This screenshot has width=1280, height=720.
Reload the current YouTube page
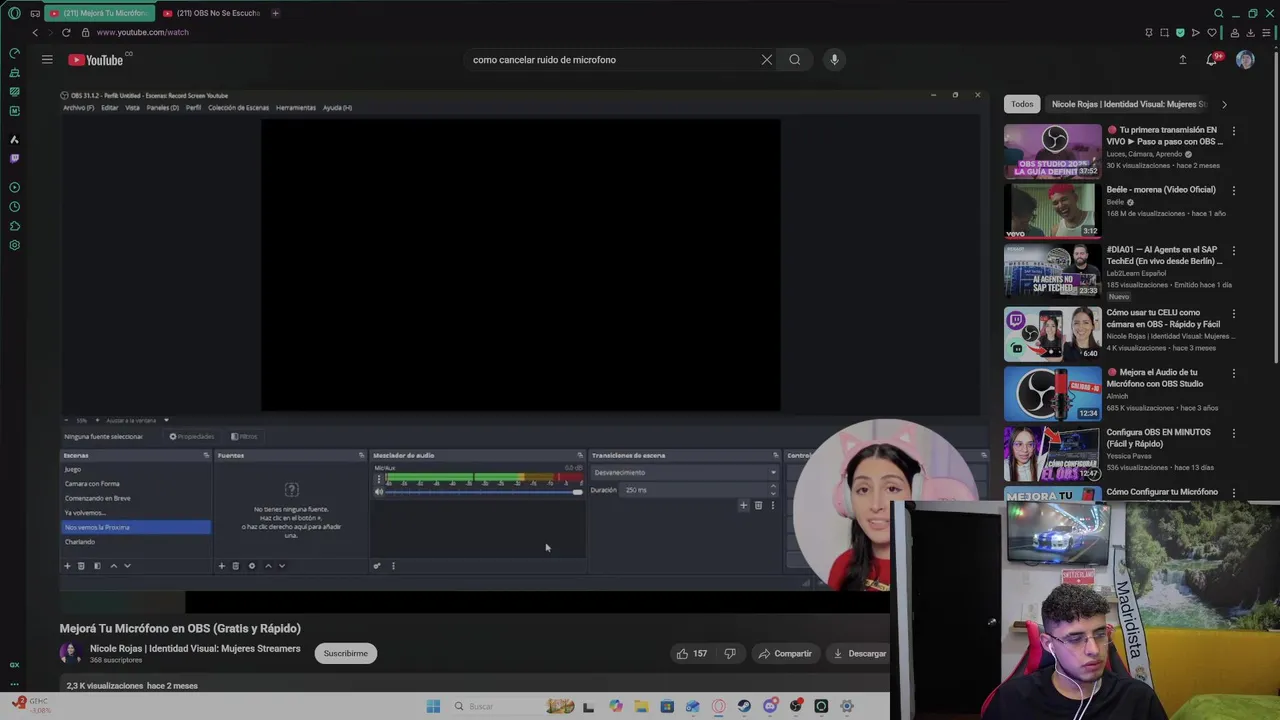(x=66, y=32)
